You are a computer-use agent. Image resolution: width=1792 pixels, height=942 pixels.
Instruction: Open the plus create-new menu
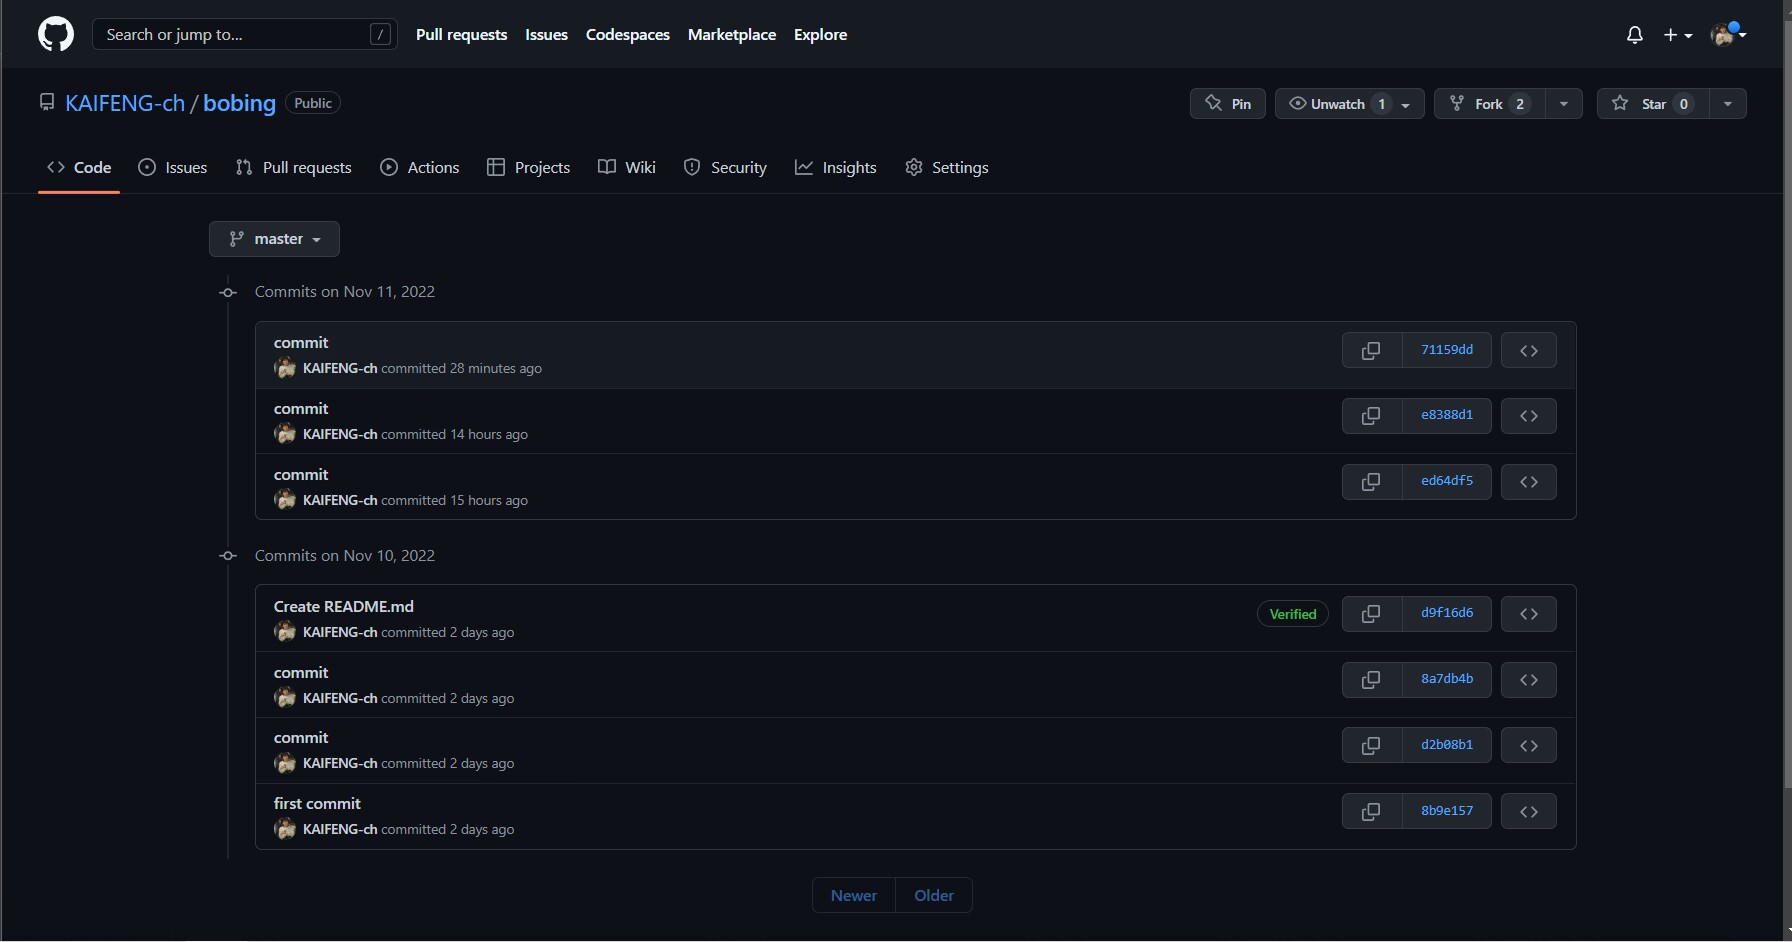point(1678,35)
